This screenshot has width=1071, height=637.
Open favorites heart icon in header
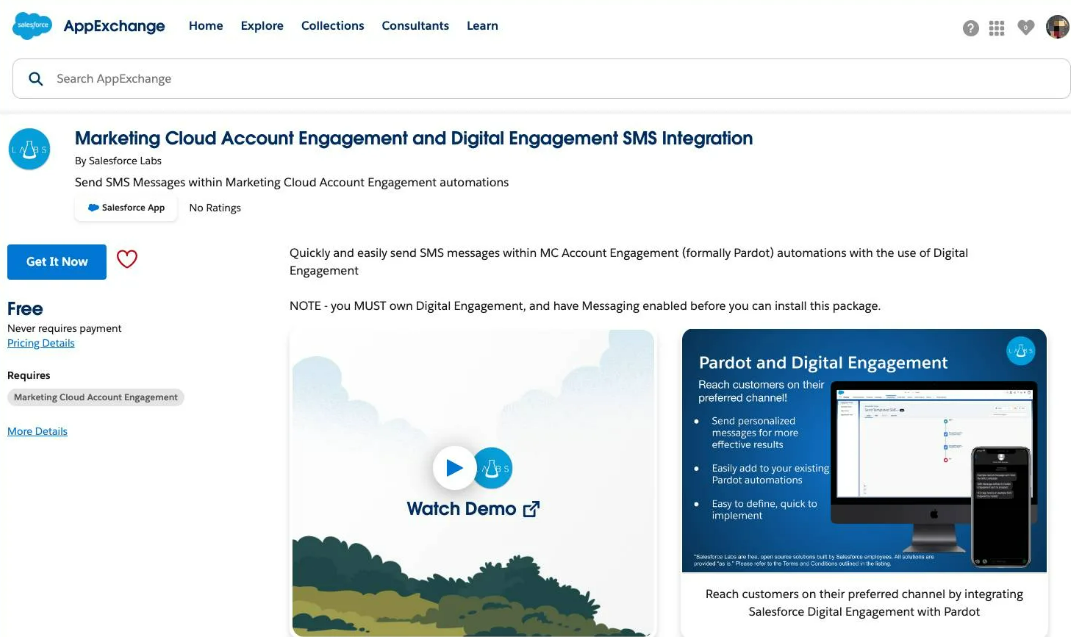[x=1025, y=27]
